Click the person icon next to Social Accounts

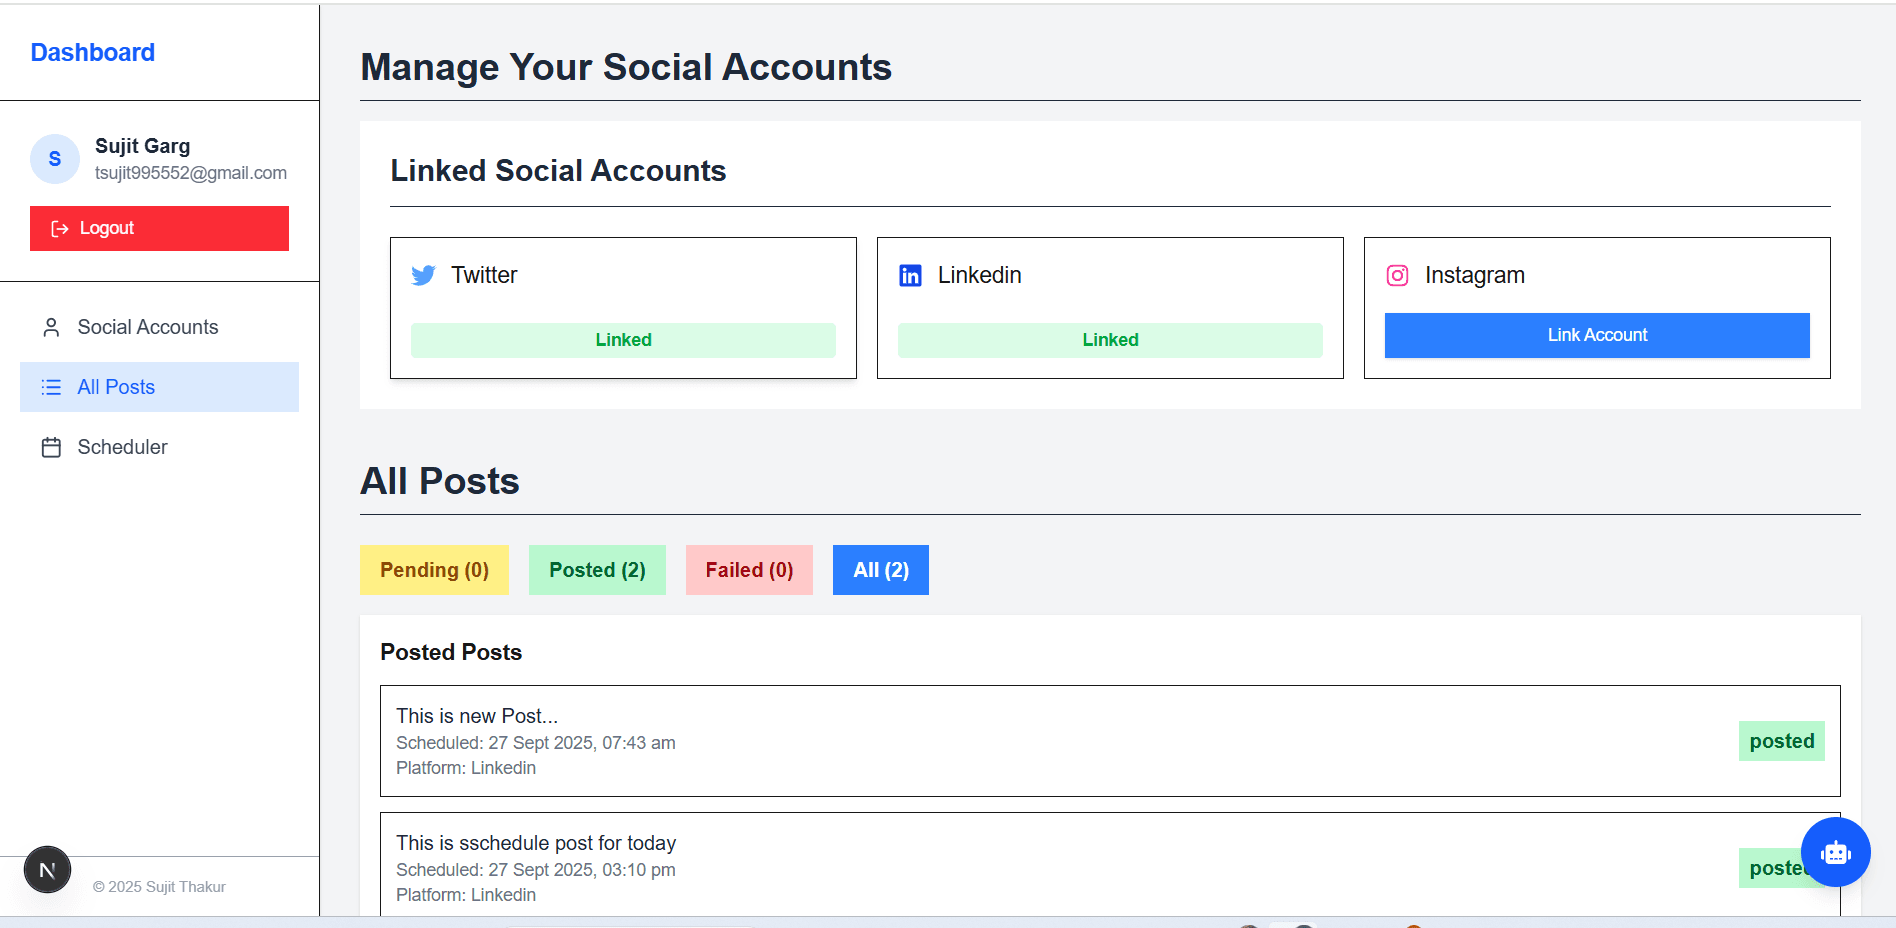[x=51, y=326]
